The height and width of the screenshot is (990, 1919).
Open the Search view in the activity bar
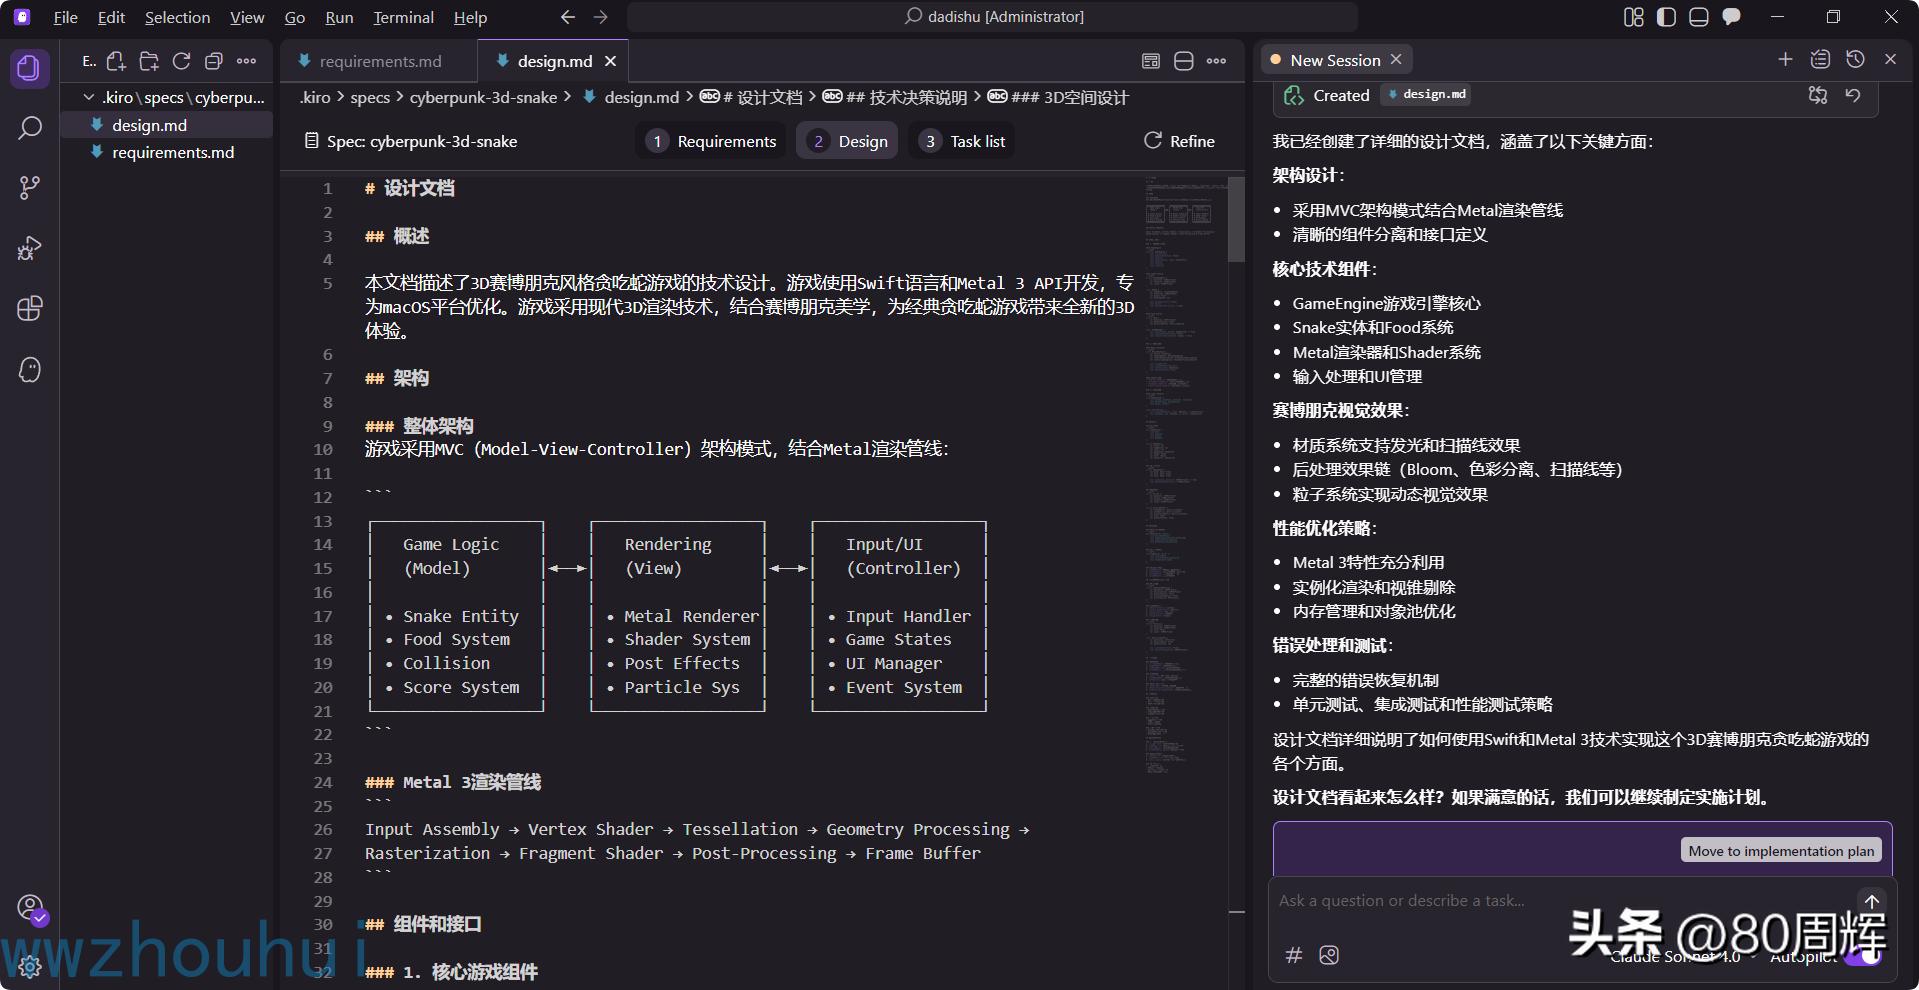(x=29, y=128)
